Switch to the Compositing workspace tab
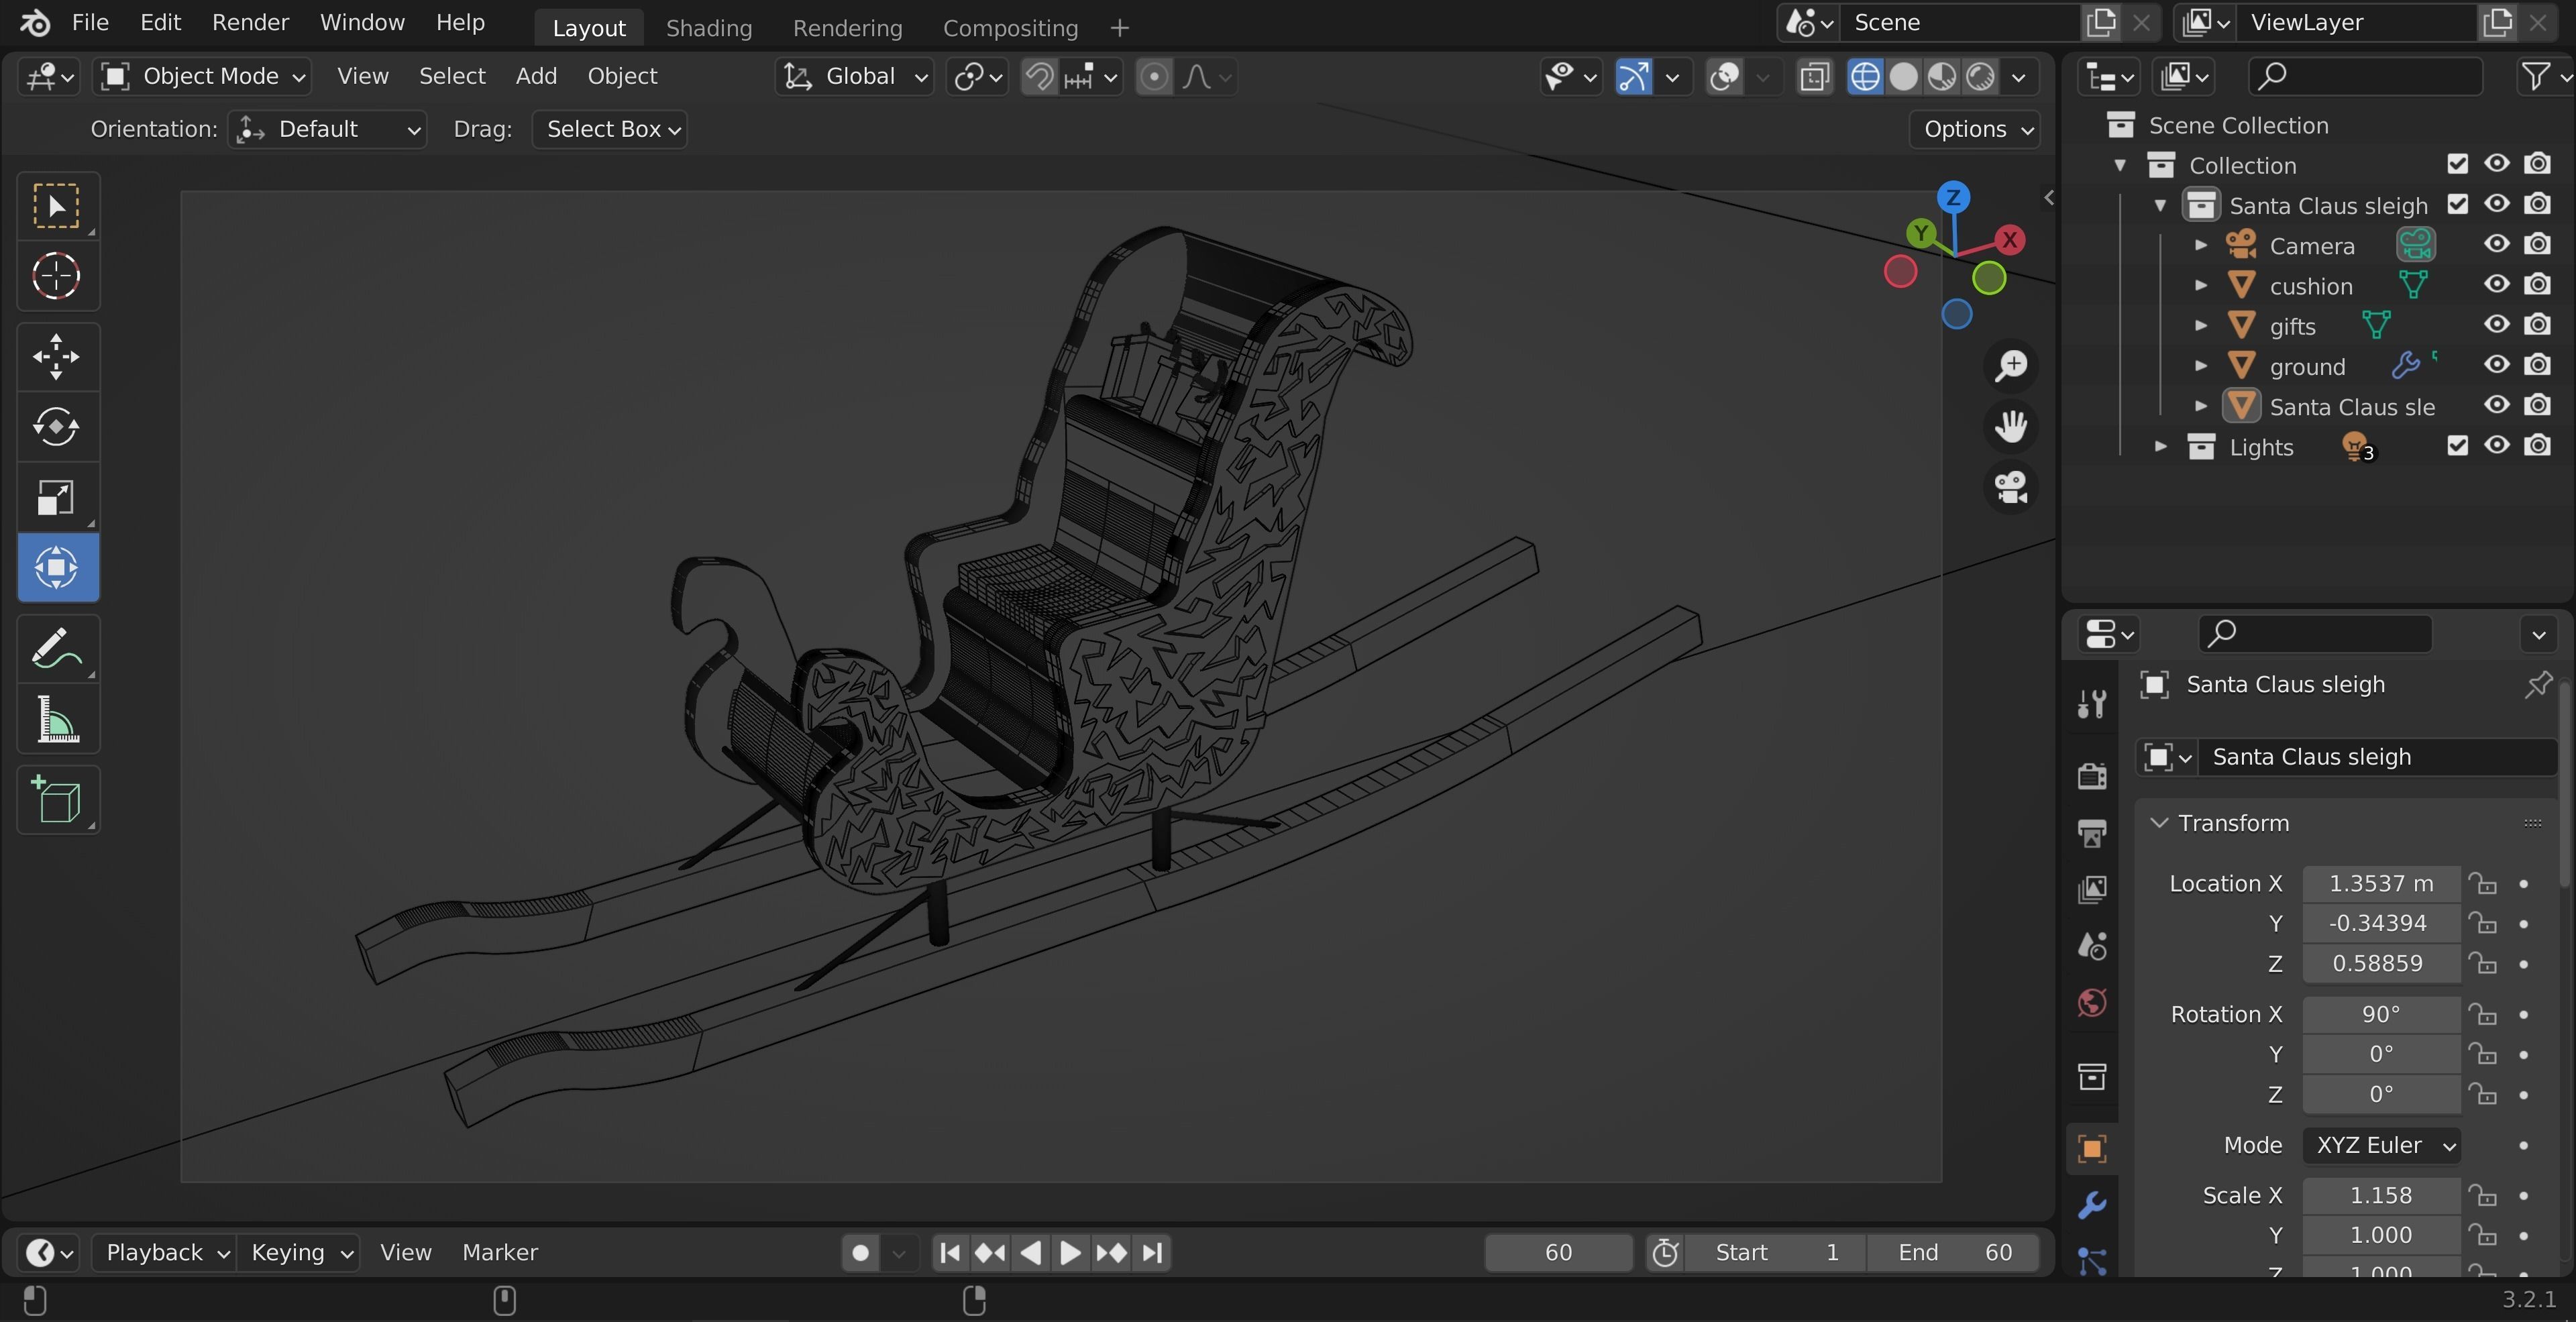This screenshot has height=1322, width=2576. 1010,28
